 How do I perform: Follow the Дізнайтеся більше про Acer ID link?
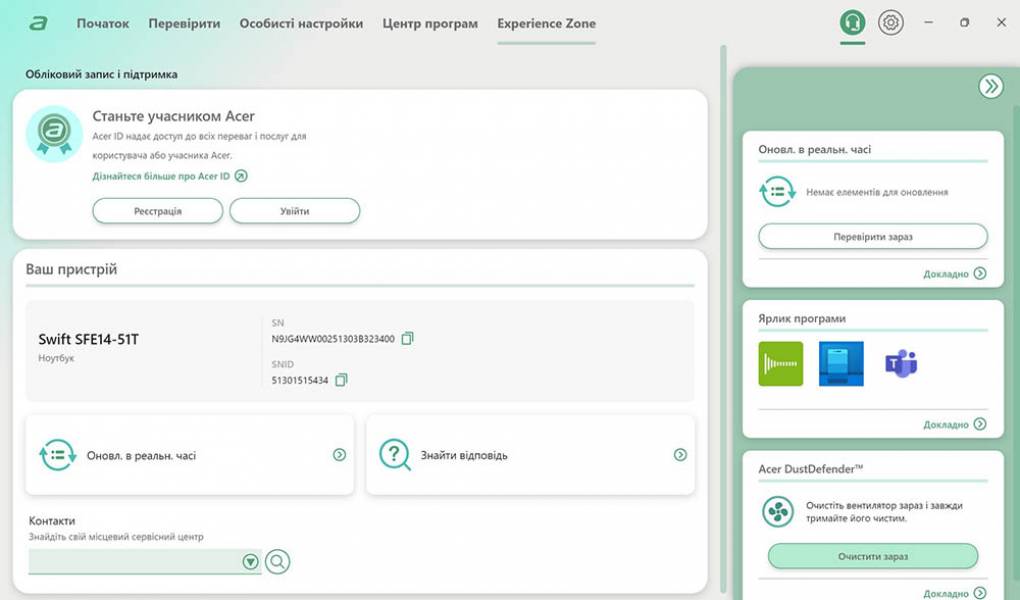tap(162, 176)
